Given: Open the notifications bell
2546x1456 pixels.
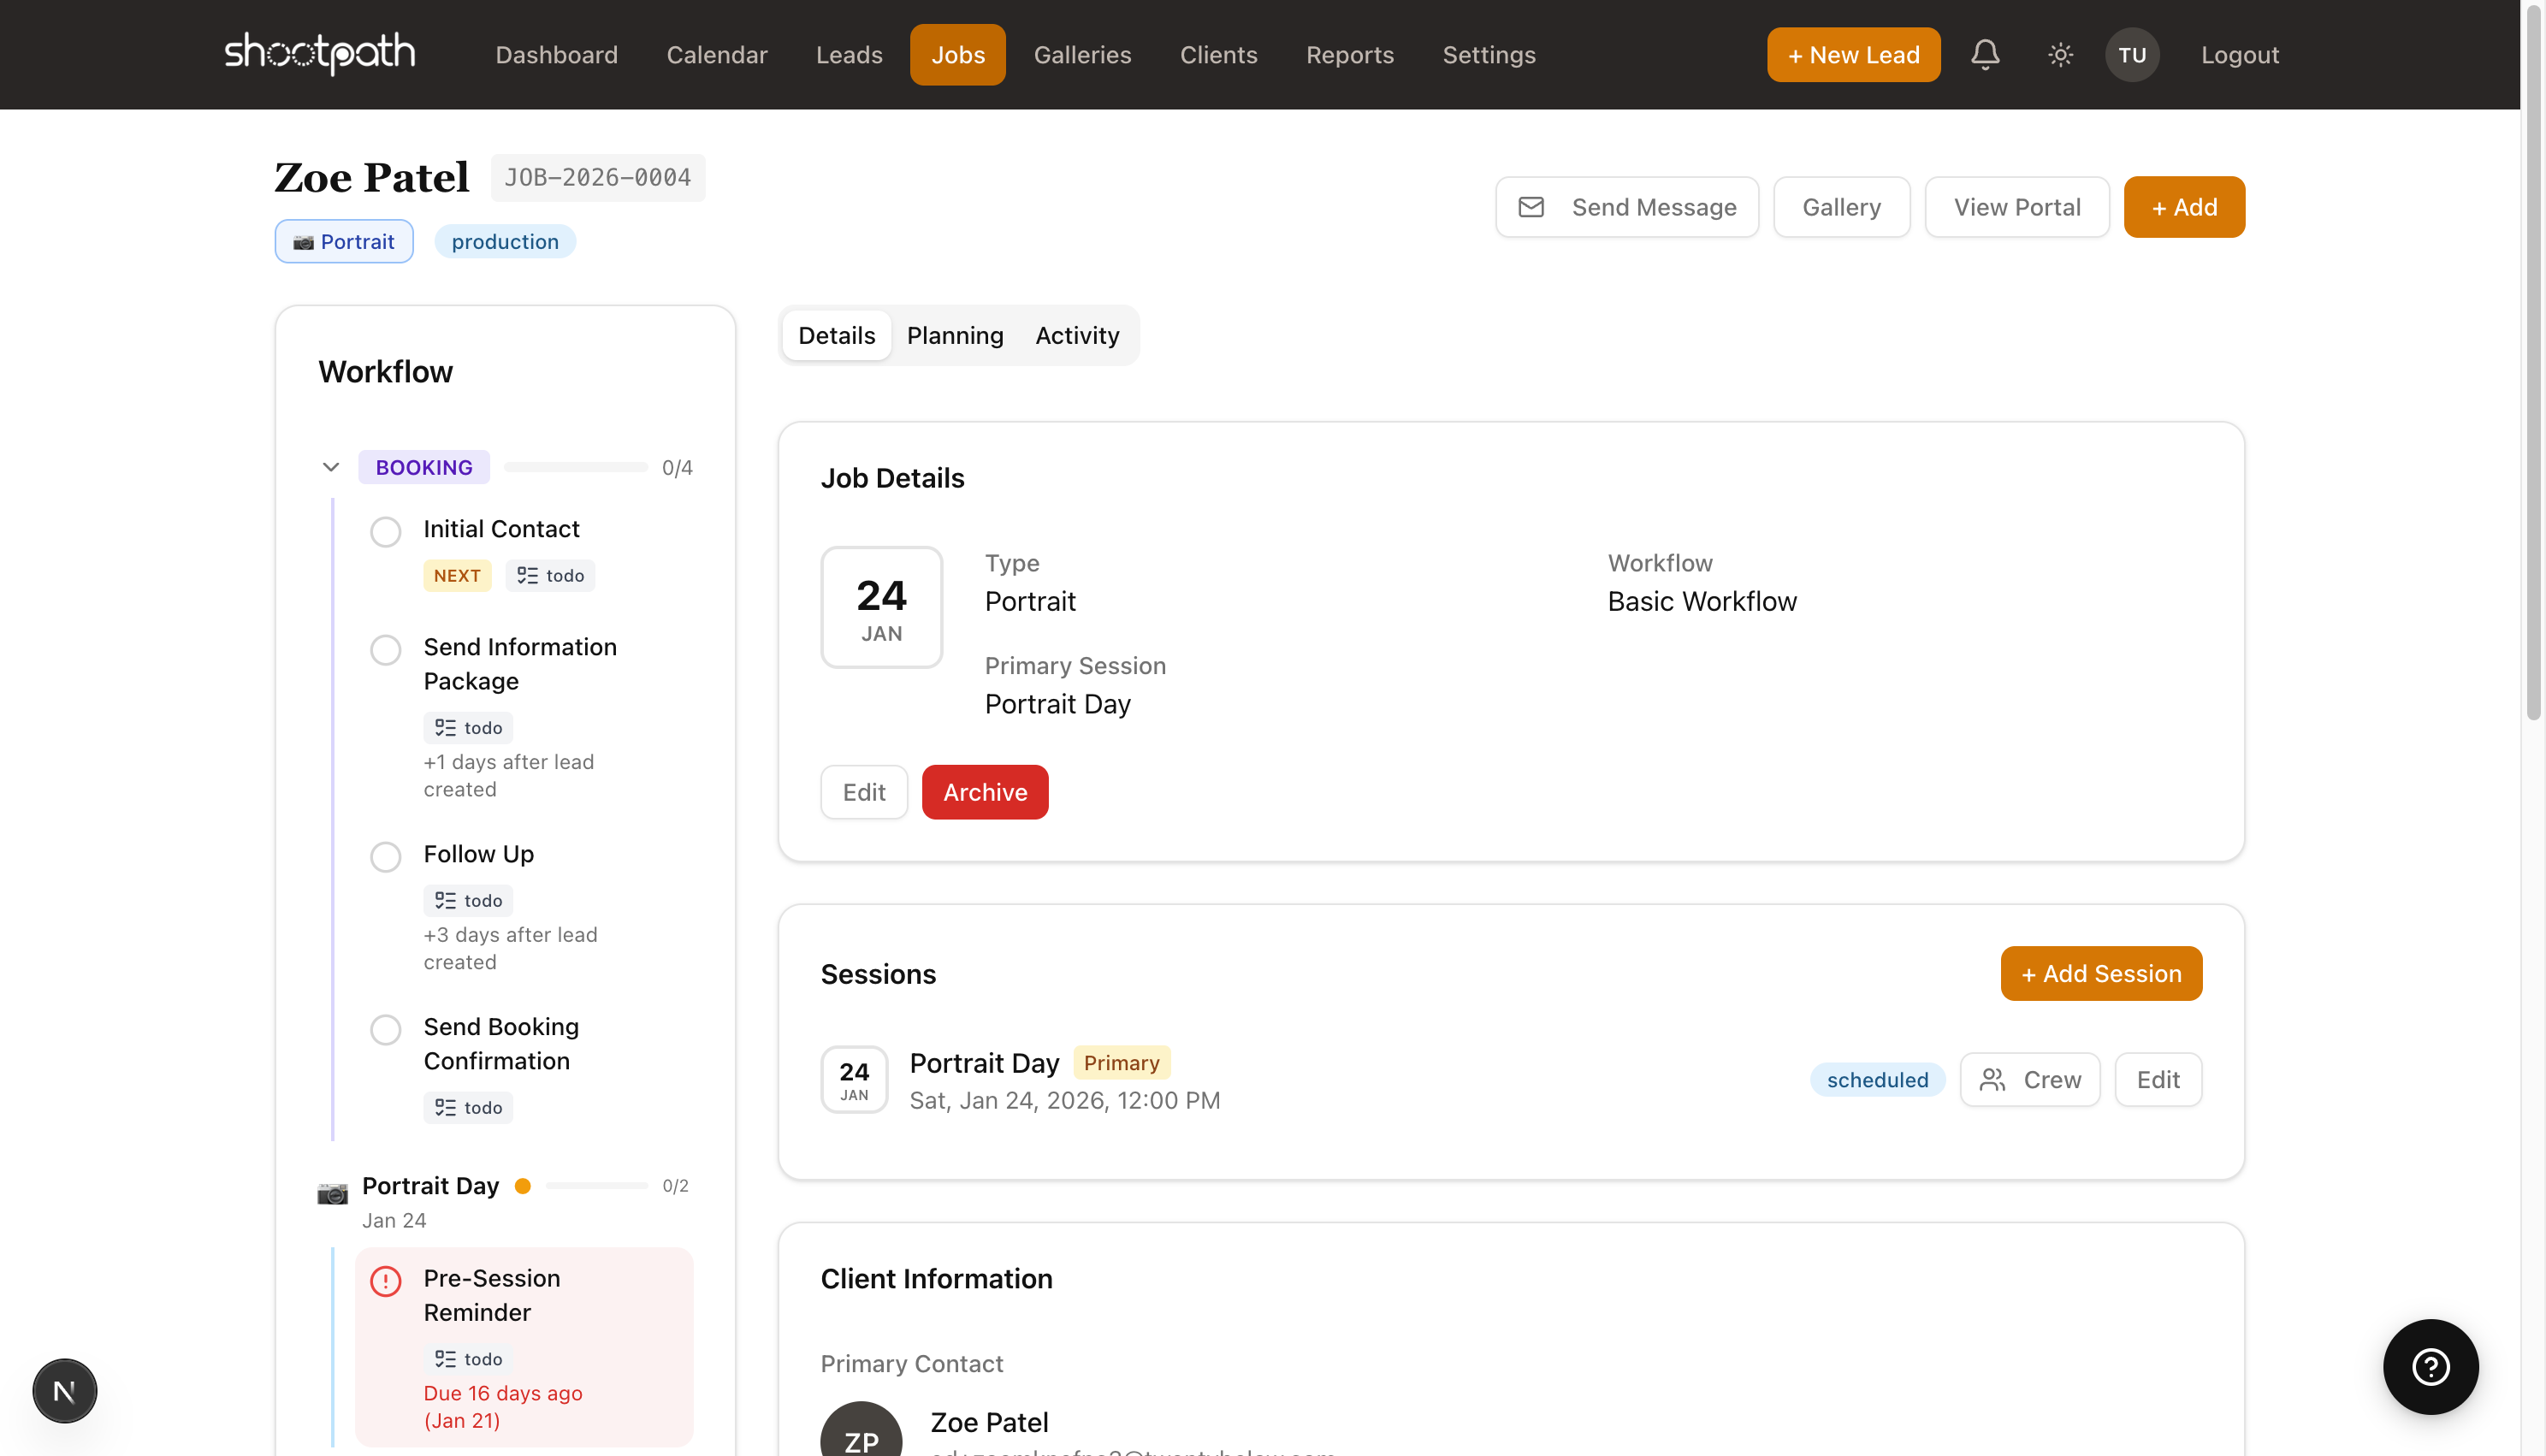Looking at the screenshot, I should tap(1985, 54).
